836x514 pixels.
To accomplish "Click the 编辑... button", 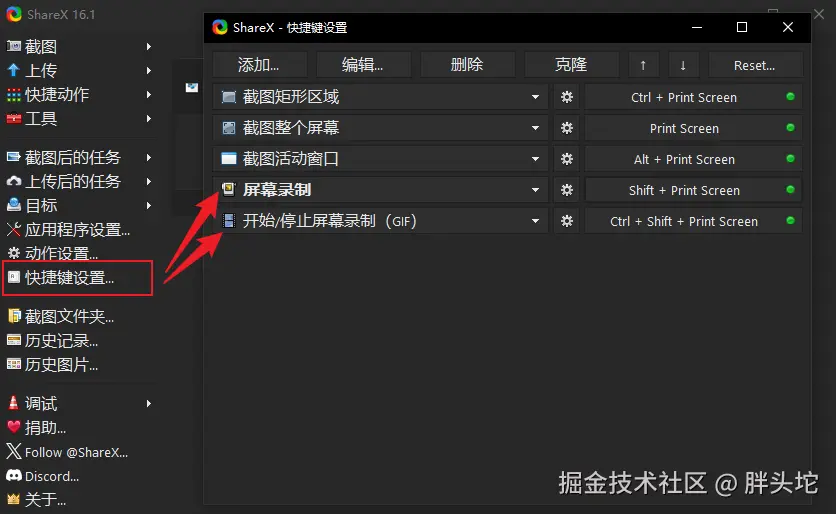I will pyautogui.click(x=363, y=65).
